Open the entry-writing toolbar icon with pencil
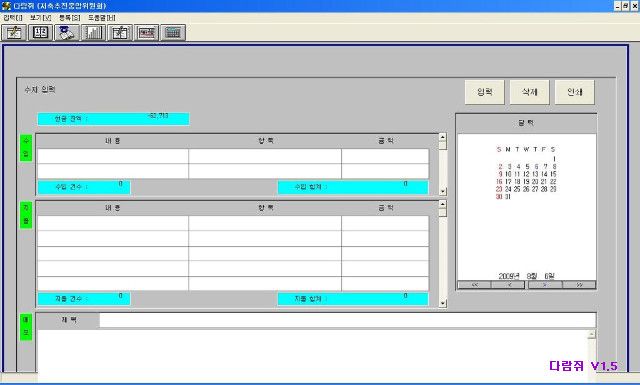 coord(14,33)
